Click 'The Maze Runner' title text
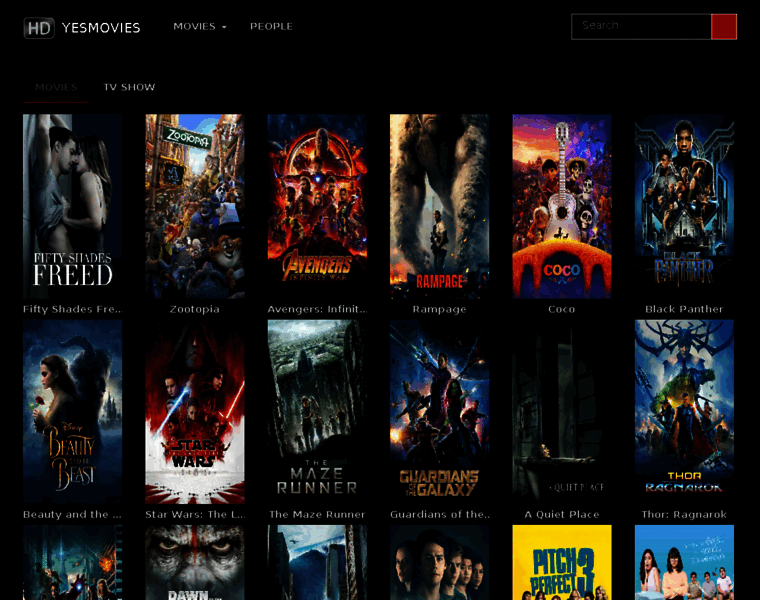760x600 pixels. [317, 515]
